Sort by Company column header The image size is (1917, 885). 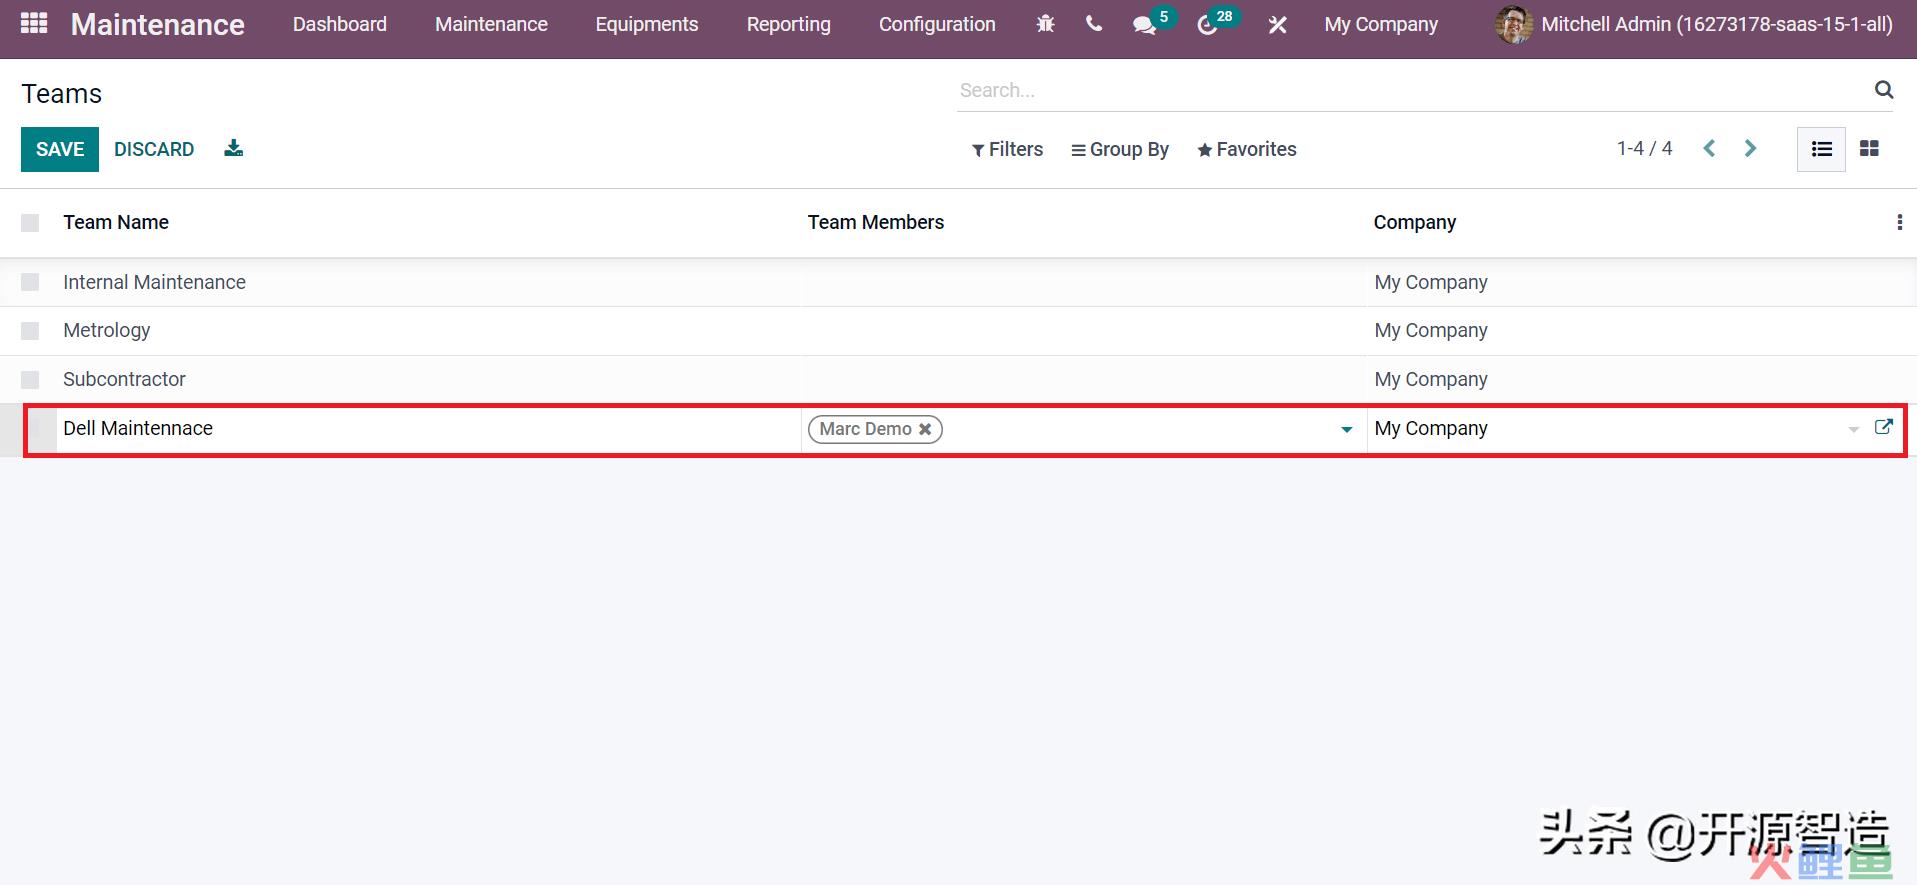coord(1415,222)
